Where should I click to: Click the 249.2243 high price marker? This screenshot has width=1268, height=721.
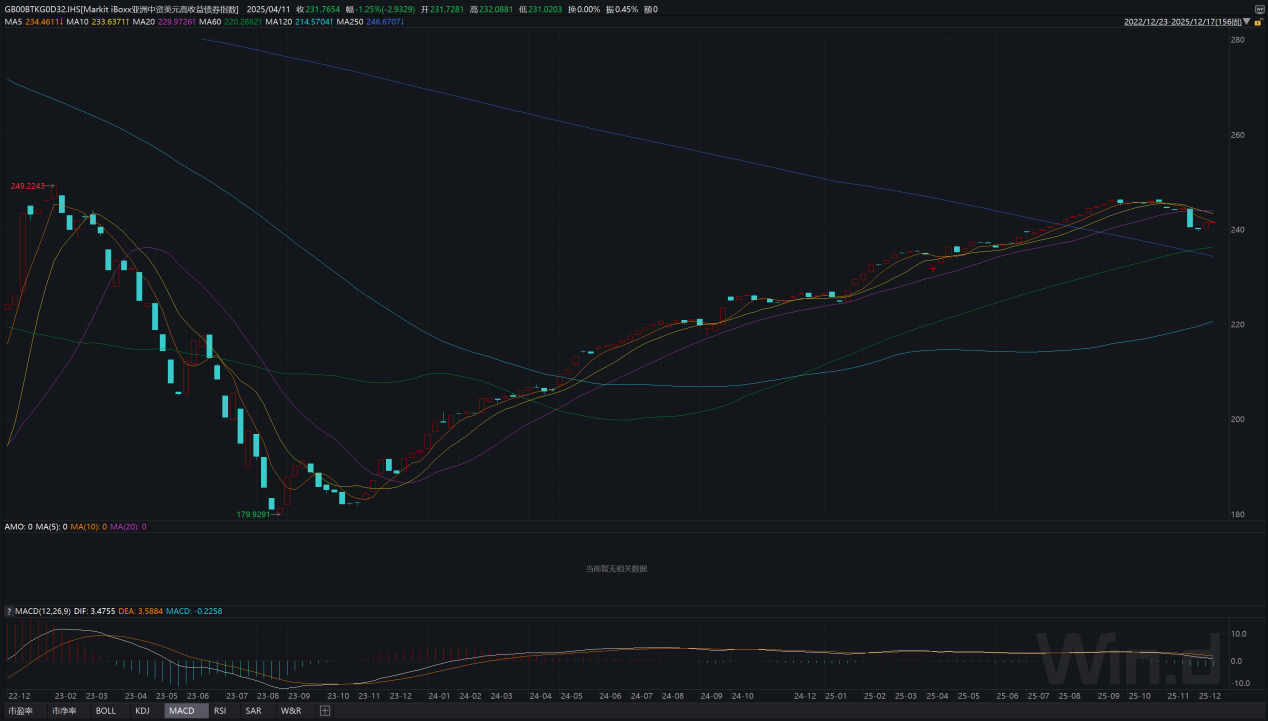(32, 186)
